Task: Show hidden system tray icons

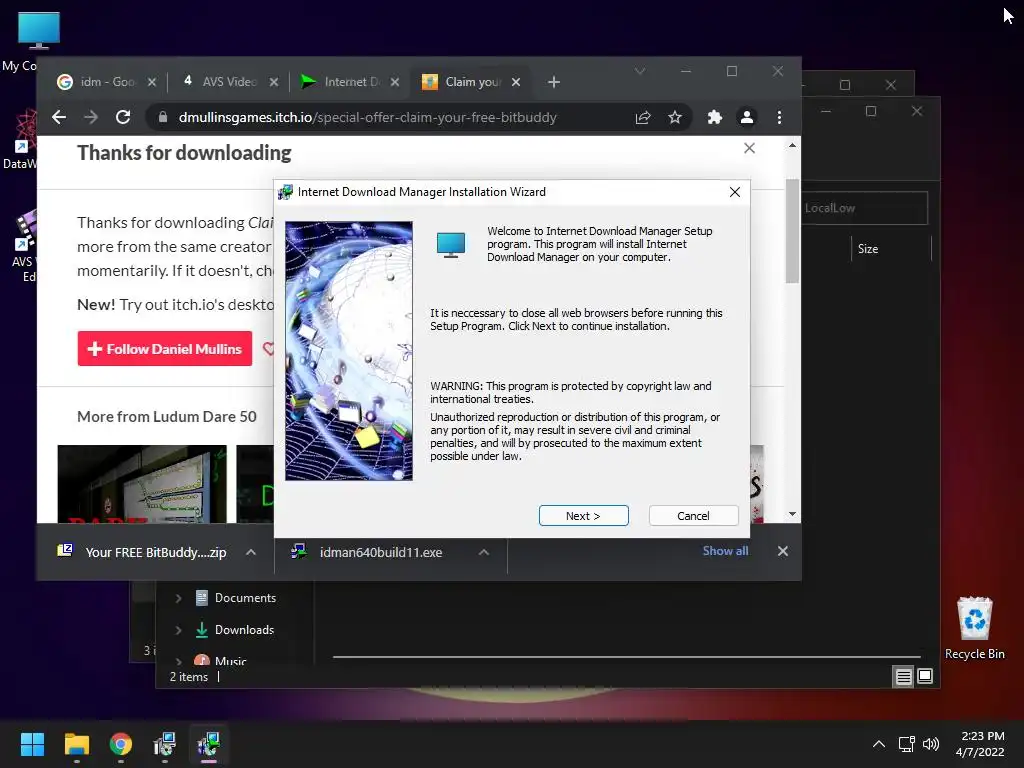Action: click(x=879, y=744)
